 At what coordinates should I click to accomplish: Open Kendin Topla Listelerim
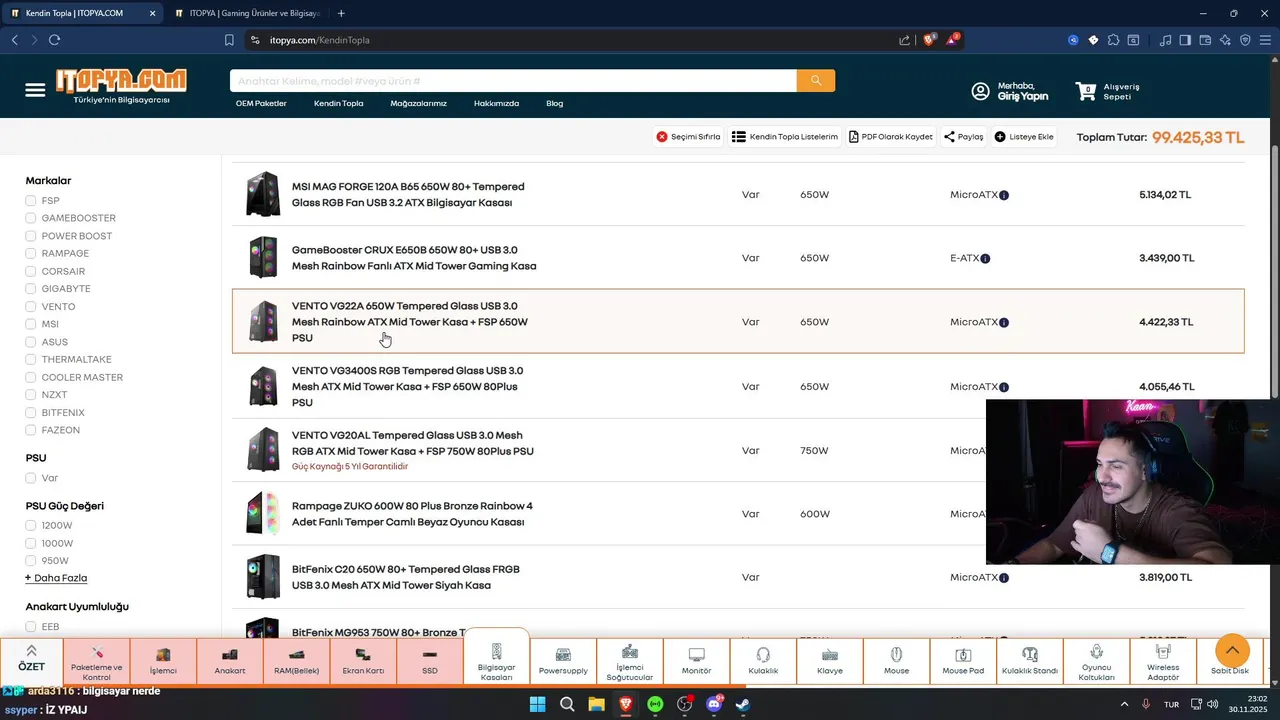click(785, 137)
